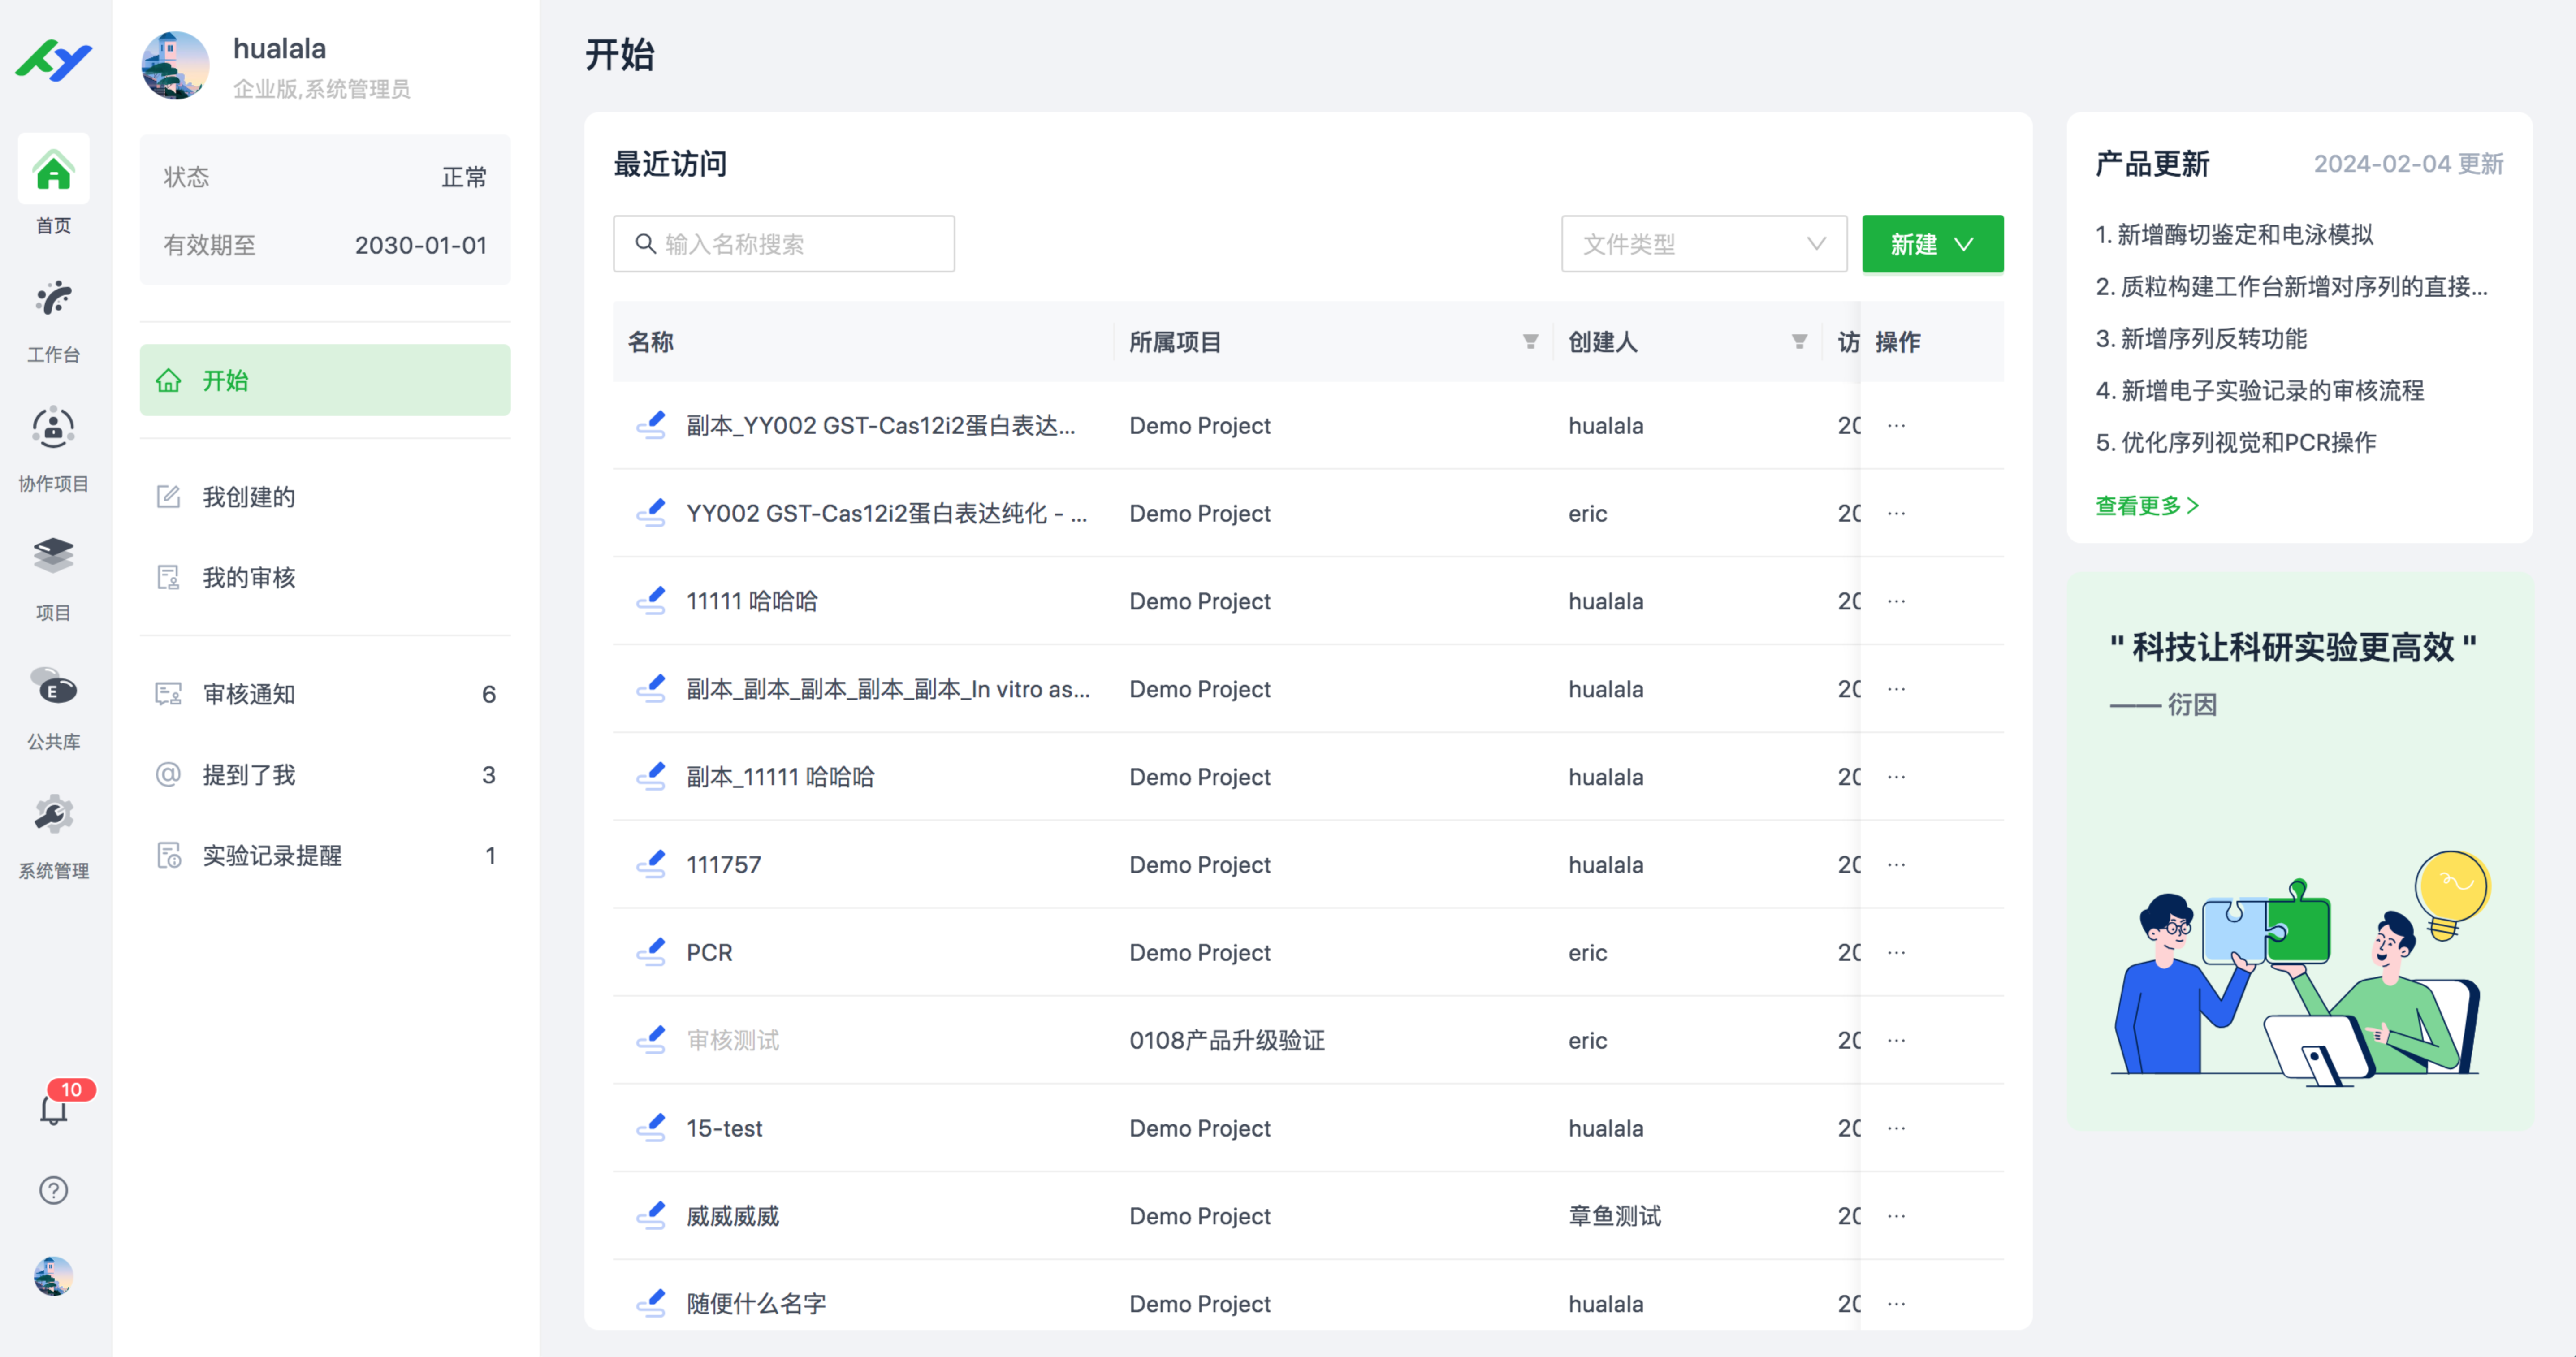Click the small avatar at sidebar bottom
2576x1357 pixels.
(54, 1276)
